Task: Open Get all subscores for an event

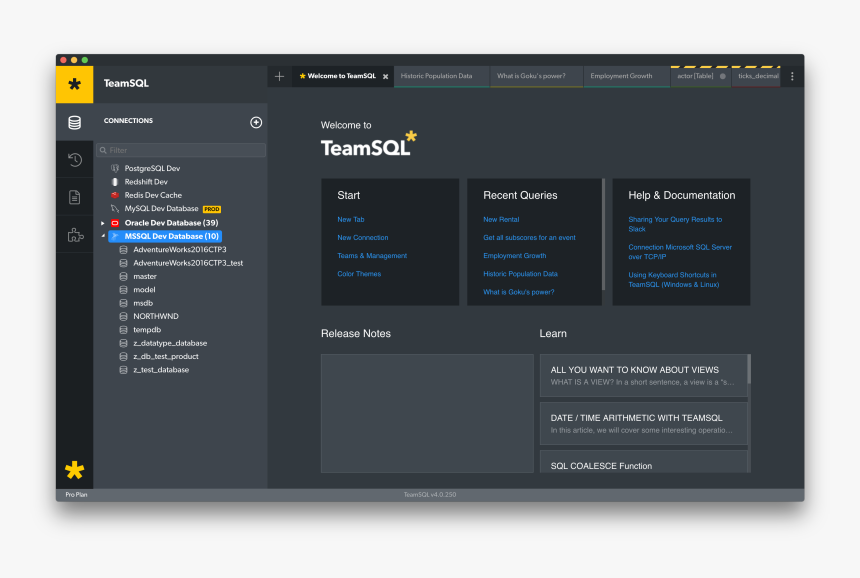Action: [x=529, y=237]
